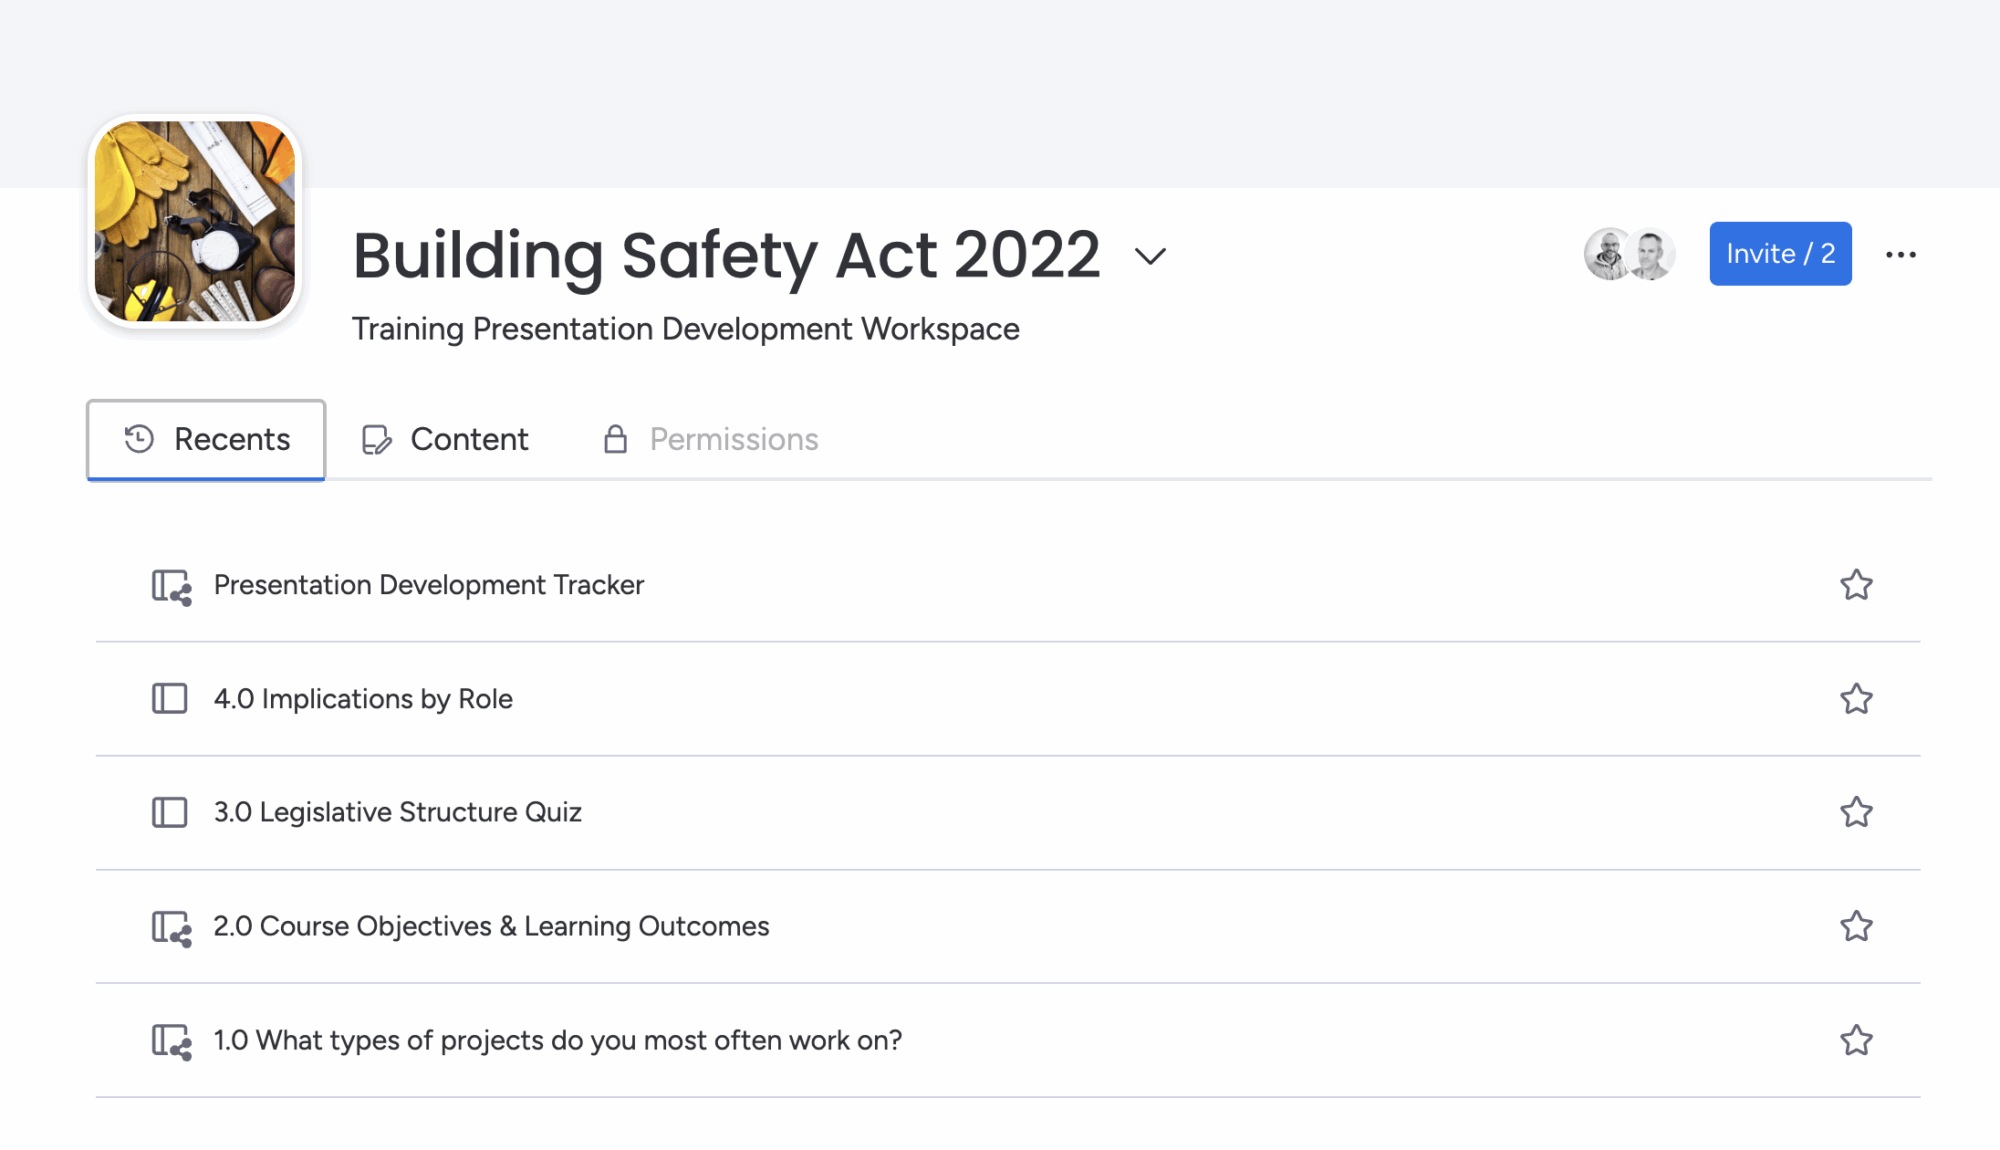
Task: Star 2.0 Course Objectives & Learning Outcomes
Action: pyautogui.click(x=1856, y=926)
